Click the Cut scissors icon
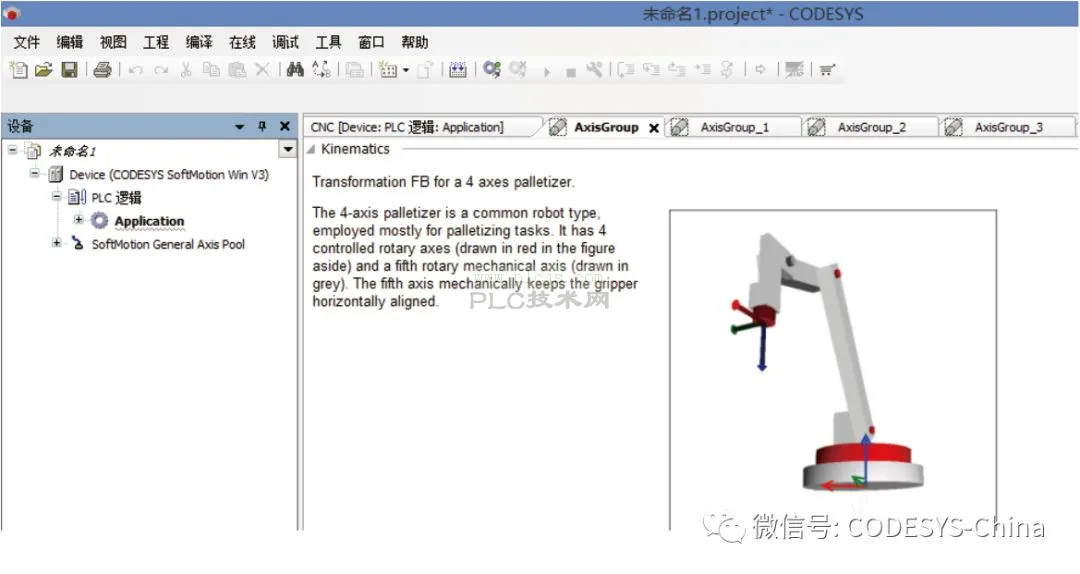The width and height of the screenshot is (1080, 574). pos(186,70)
